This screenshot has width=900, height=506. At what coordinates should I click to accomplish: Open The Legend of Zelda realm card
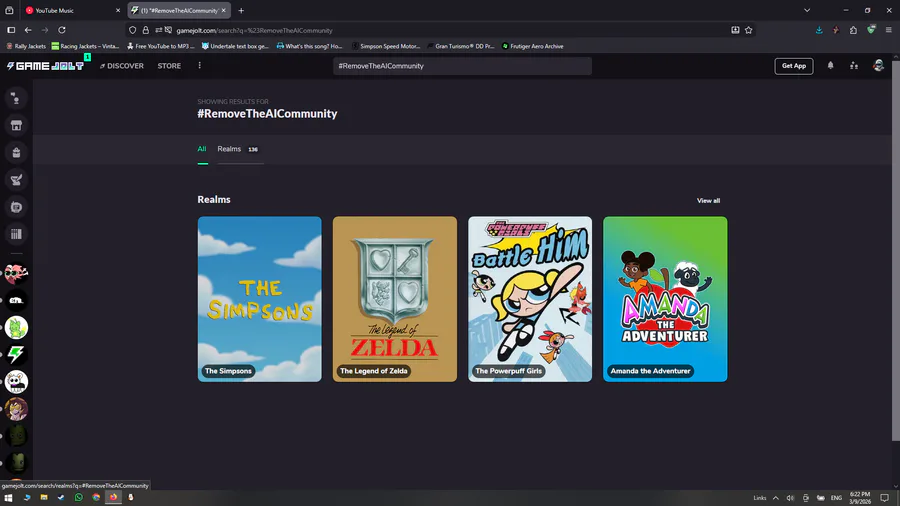395,299
